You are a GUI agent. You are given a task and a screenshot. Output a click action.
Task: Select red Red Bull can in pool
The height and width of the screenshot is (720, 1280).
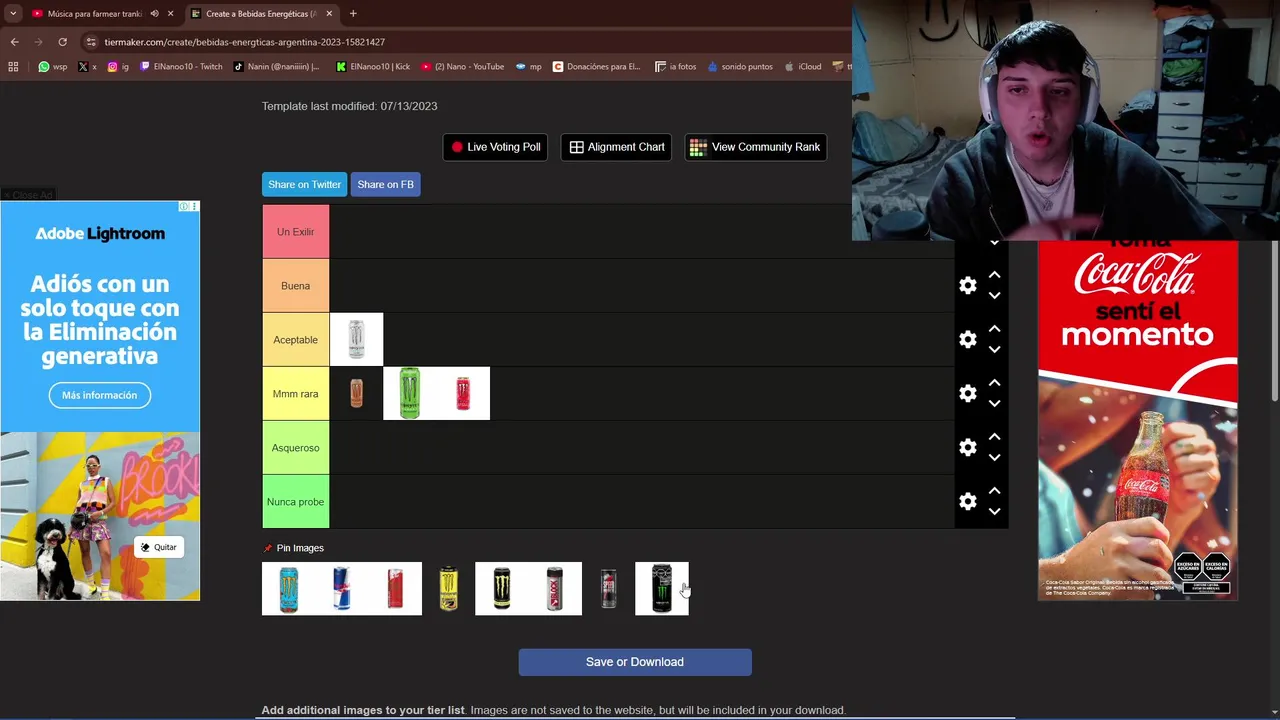[395, 589]
